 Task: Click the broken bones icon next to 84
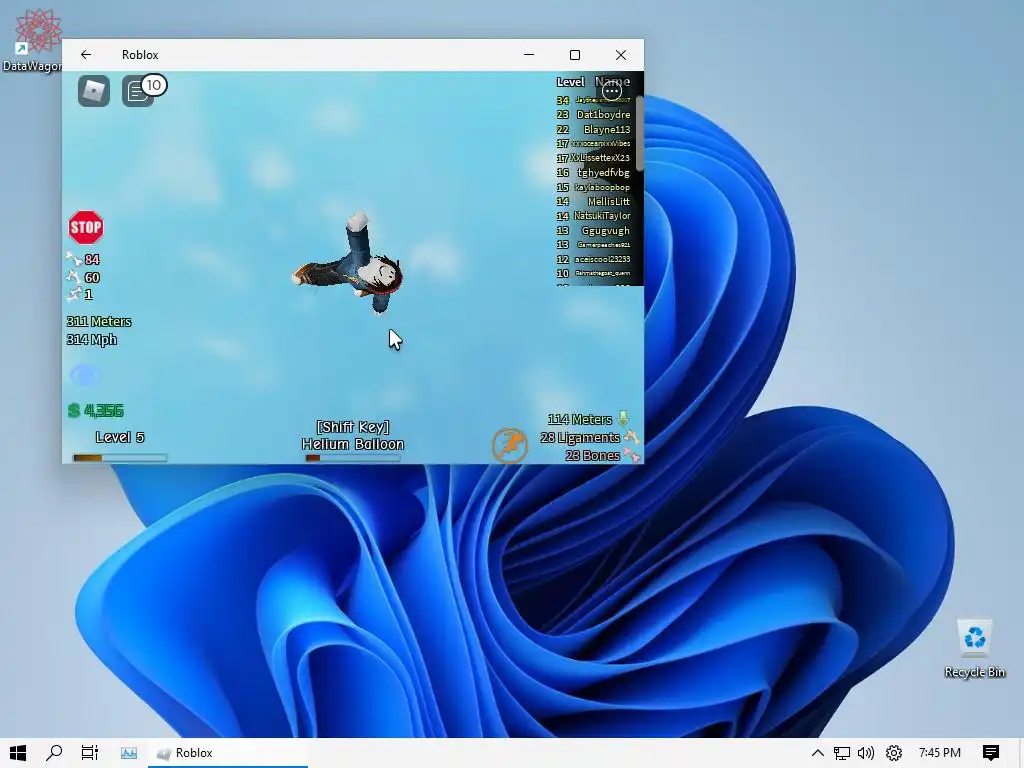click(73, 259)
